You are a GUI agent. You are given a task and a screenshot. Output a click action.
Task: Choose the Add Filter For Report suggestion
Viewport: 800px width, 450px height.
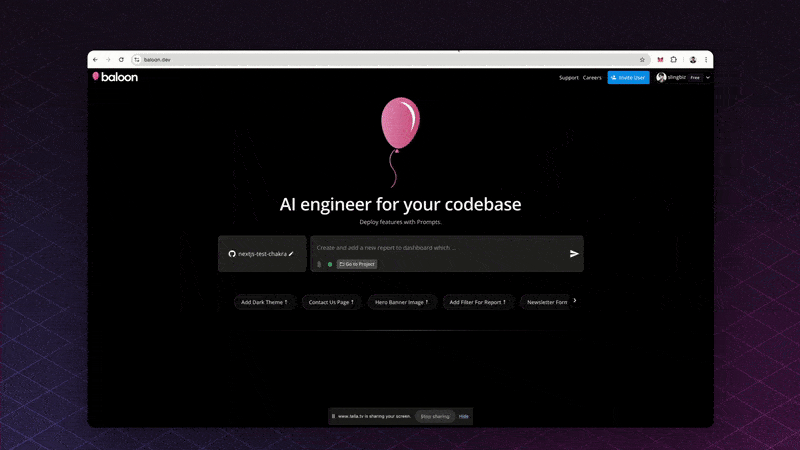pos(478,302)
